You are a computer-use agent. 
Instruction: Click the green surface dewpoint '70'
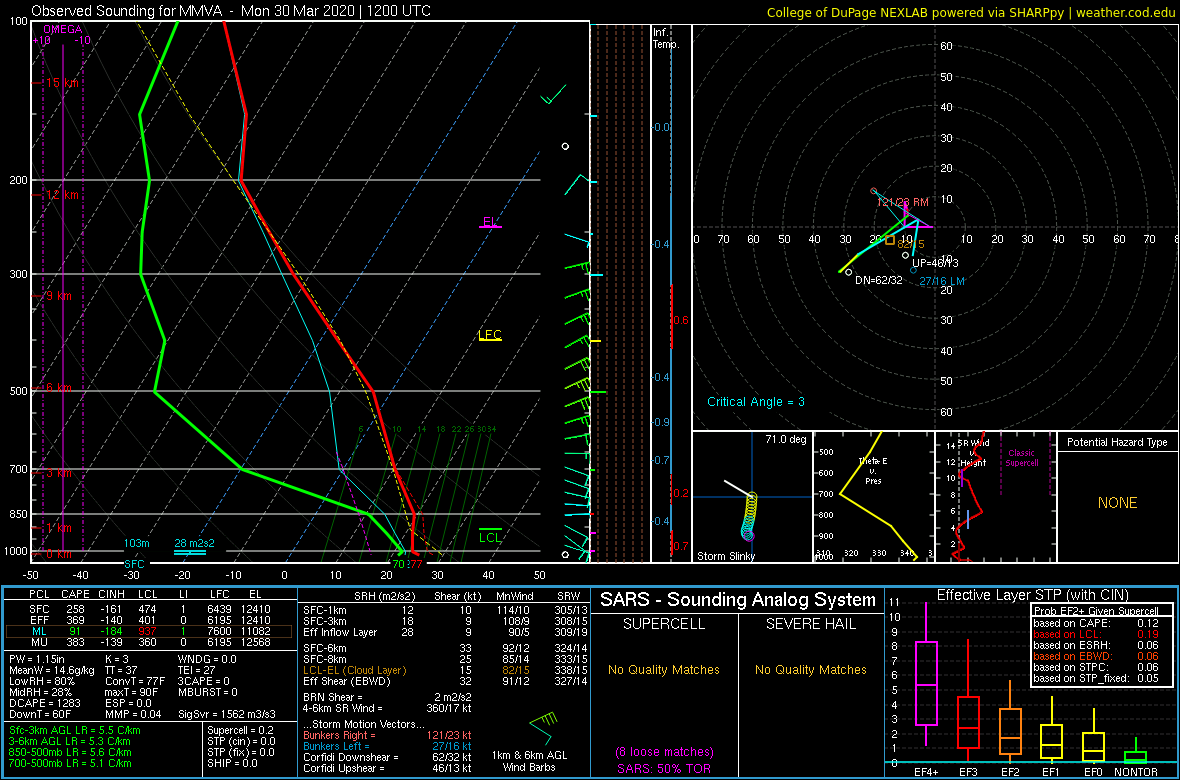click(399, 563)
